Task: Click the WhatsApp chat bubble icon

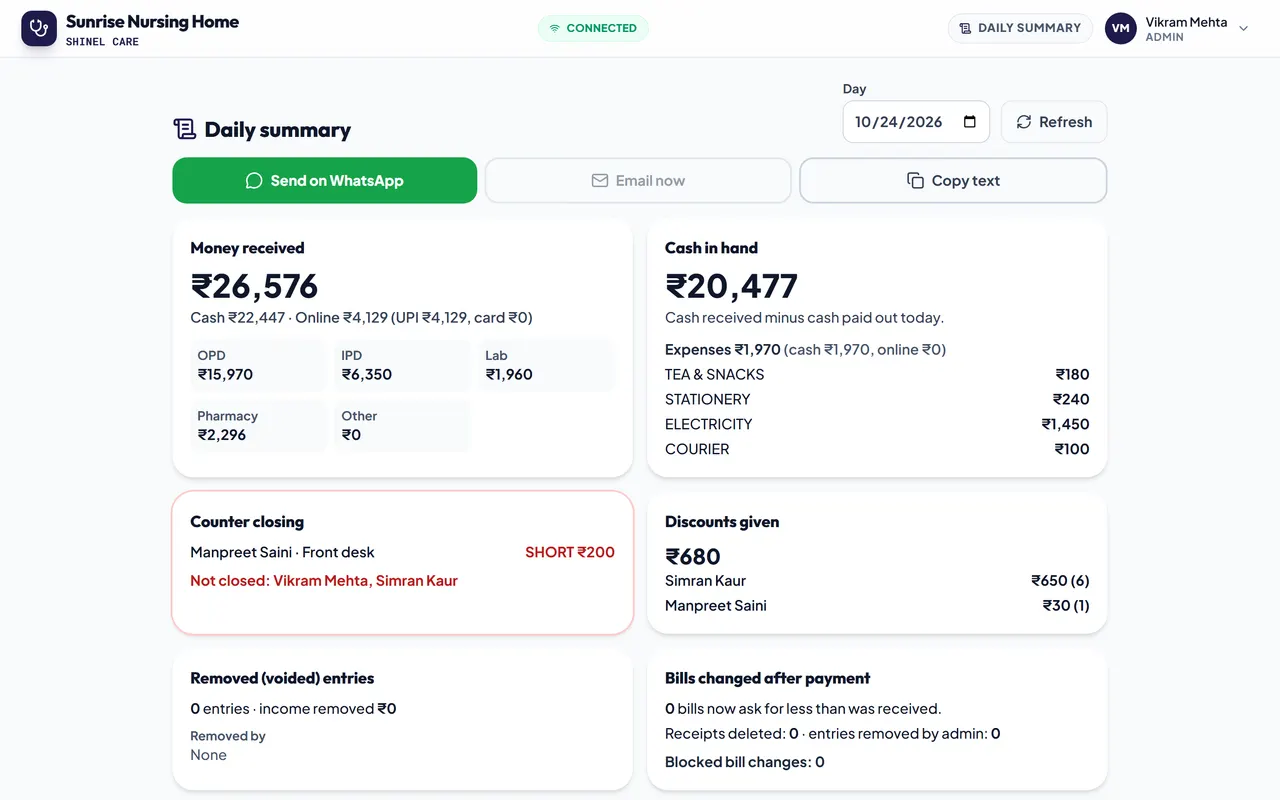Action: 254,181
